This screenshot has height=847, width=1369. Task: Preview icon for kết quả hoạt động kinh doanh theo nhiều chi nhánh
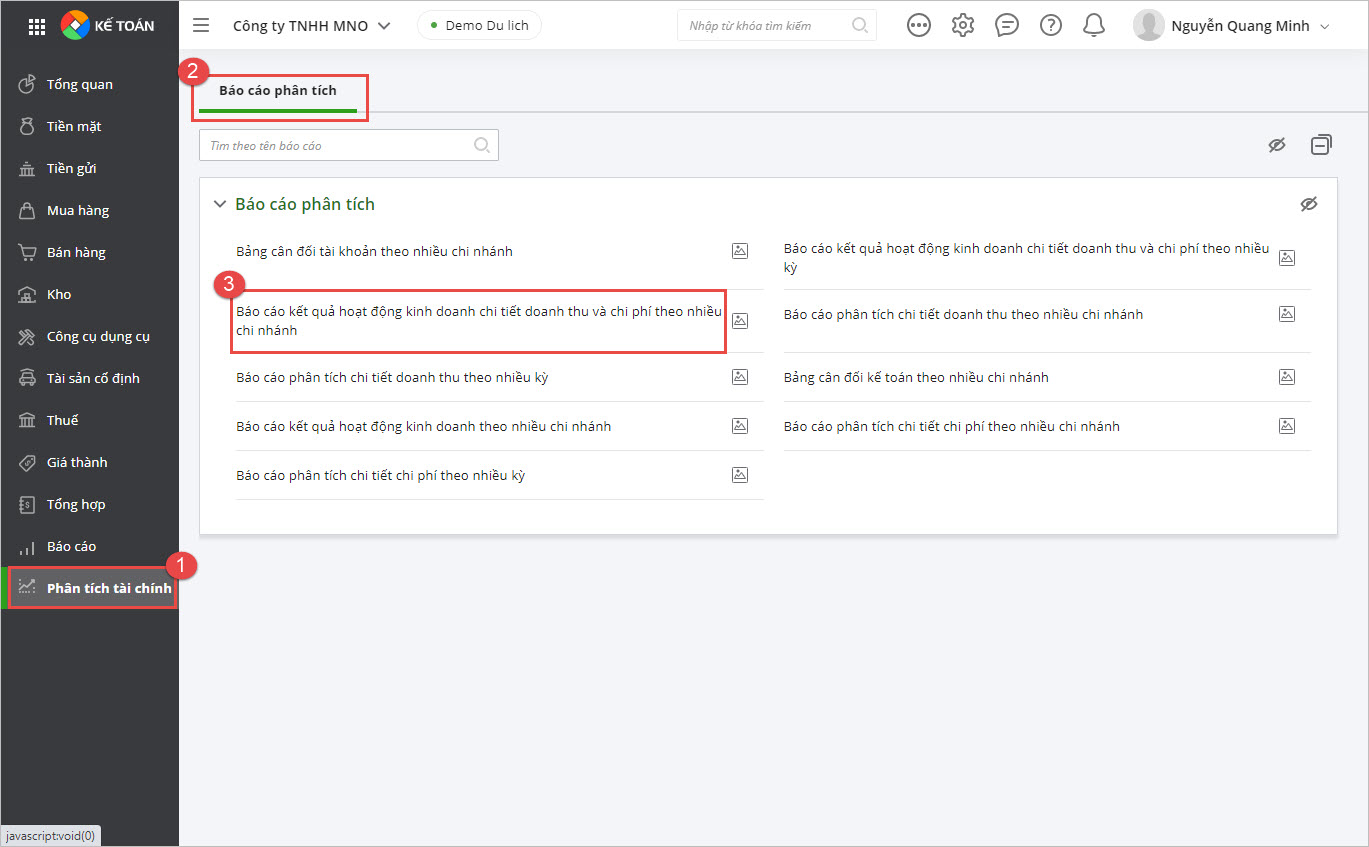coord(740,426)
